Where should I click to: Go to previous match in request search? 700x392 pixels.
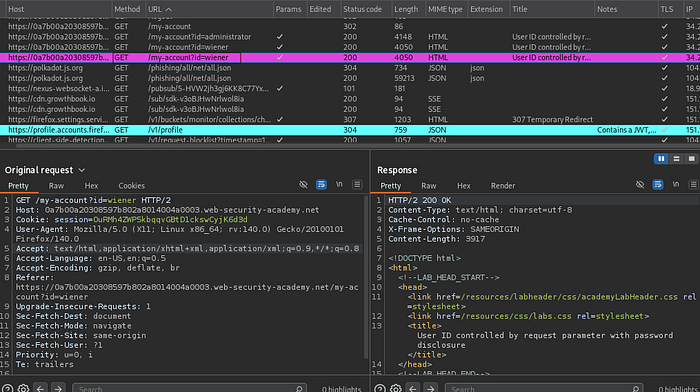pos(41,388)
